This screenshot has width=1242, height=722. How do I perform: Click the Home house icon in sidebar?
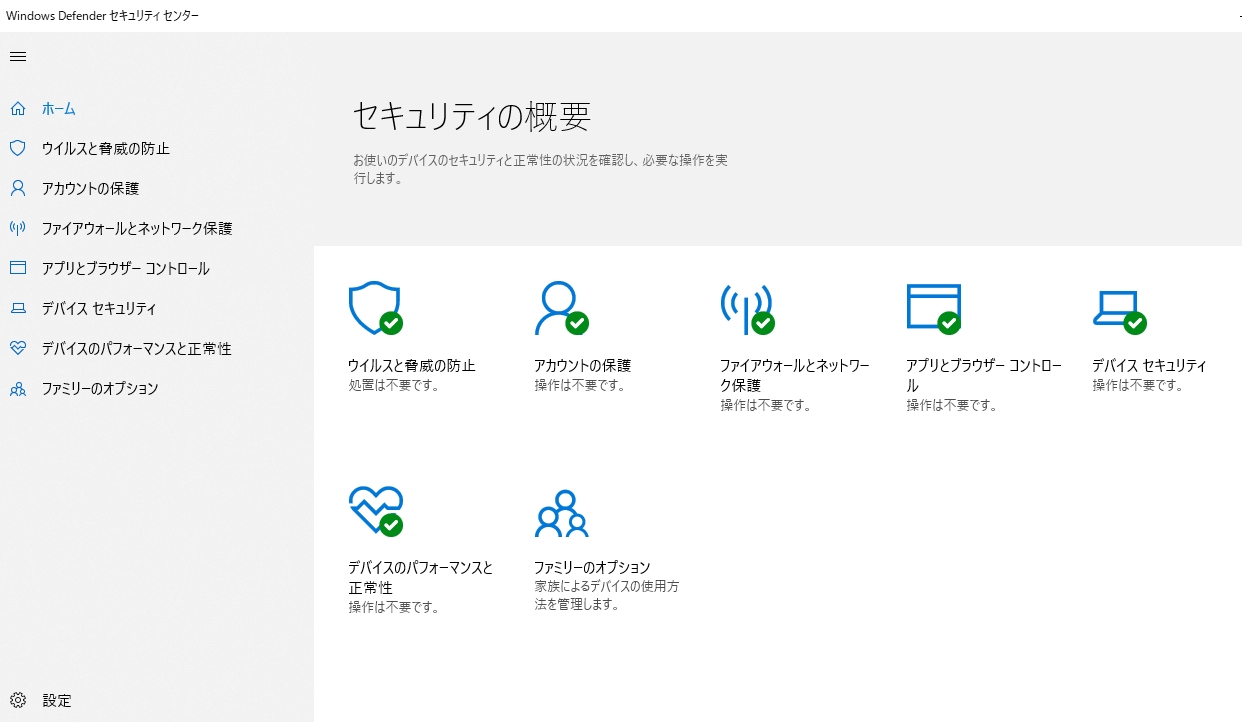[17, 108]
